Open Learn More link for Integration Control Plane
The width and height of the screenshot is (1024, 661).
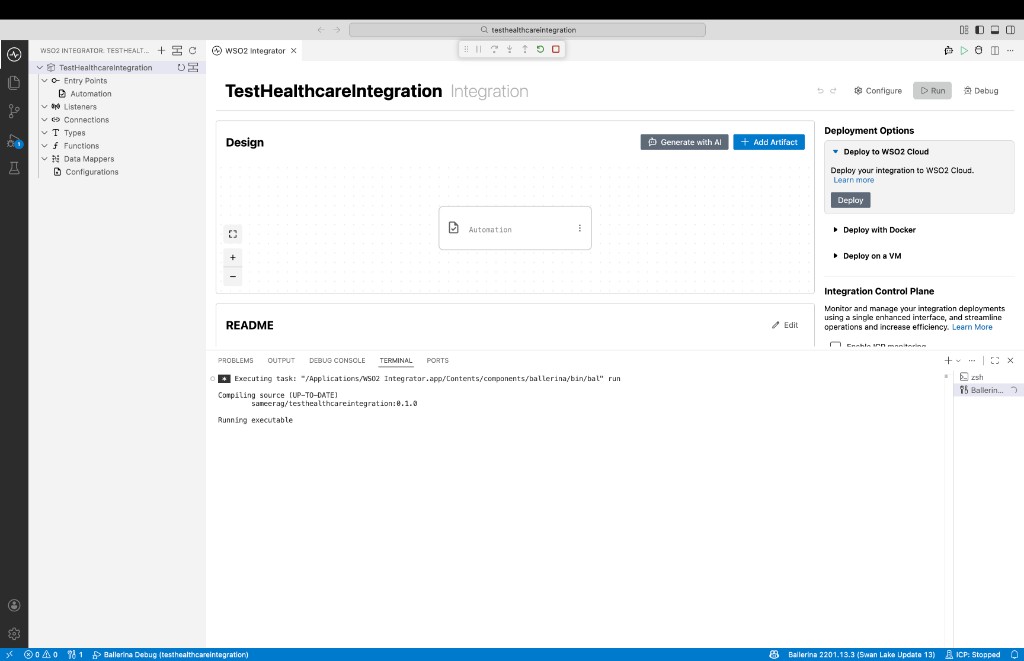tap(972, 327)
